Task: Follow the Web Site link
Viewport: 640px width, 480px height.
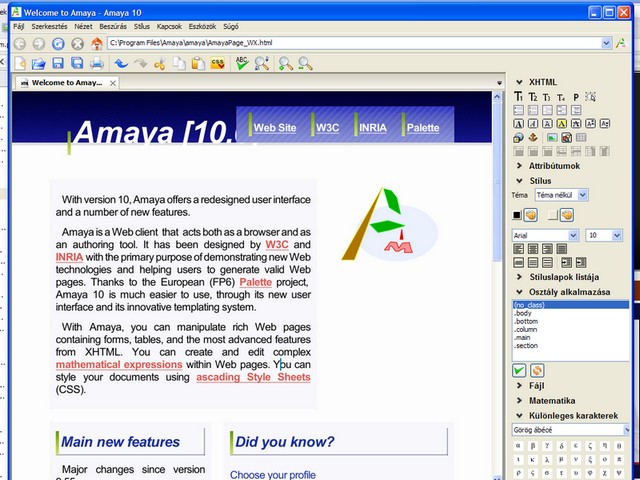Action: click(x=275, y=128)
